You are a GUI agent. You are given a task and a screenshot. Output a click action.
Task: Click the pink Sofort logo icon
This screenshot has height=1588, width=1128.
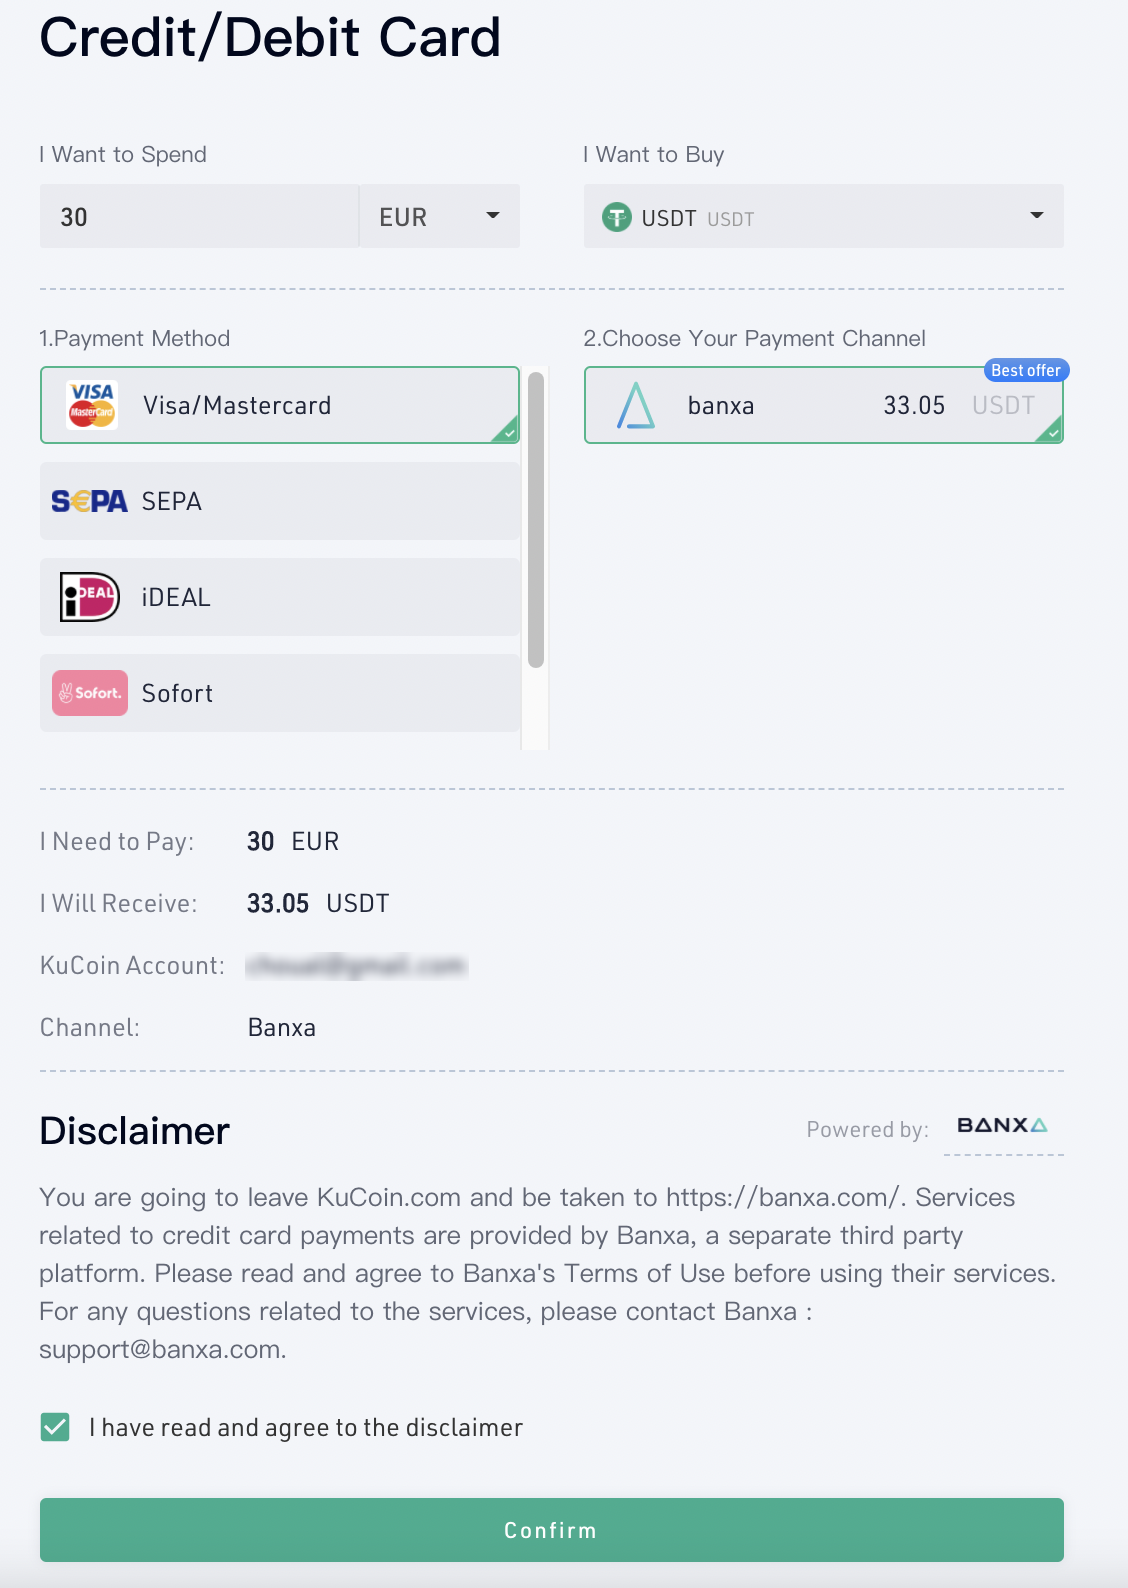[90, 693]
